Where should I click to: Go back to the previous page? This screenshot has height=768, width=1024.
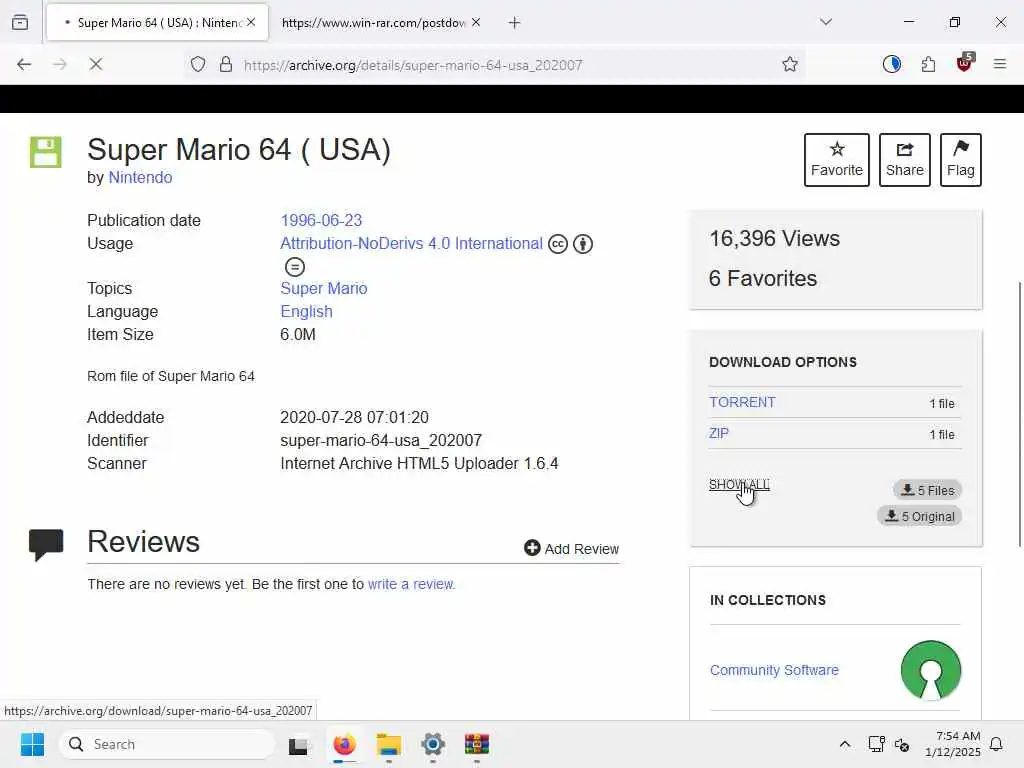point(24,64)
